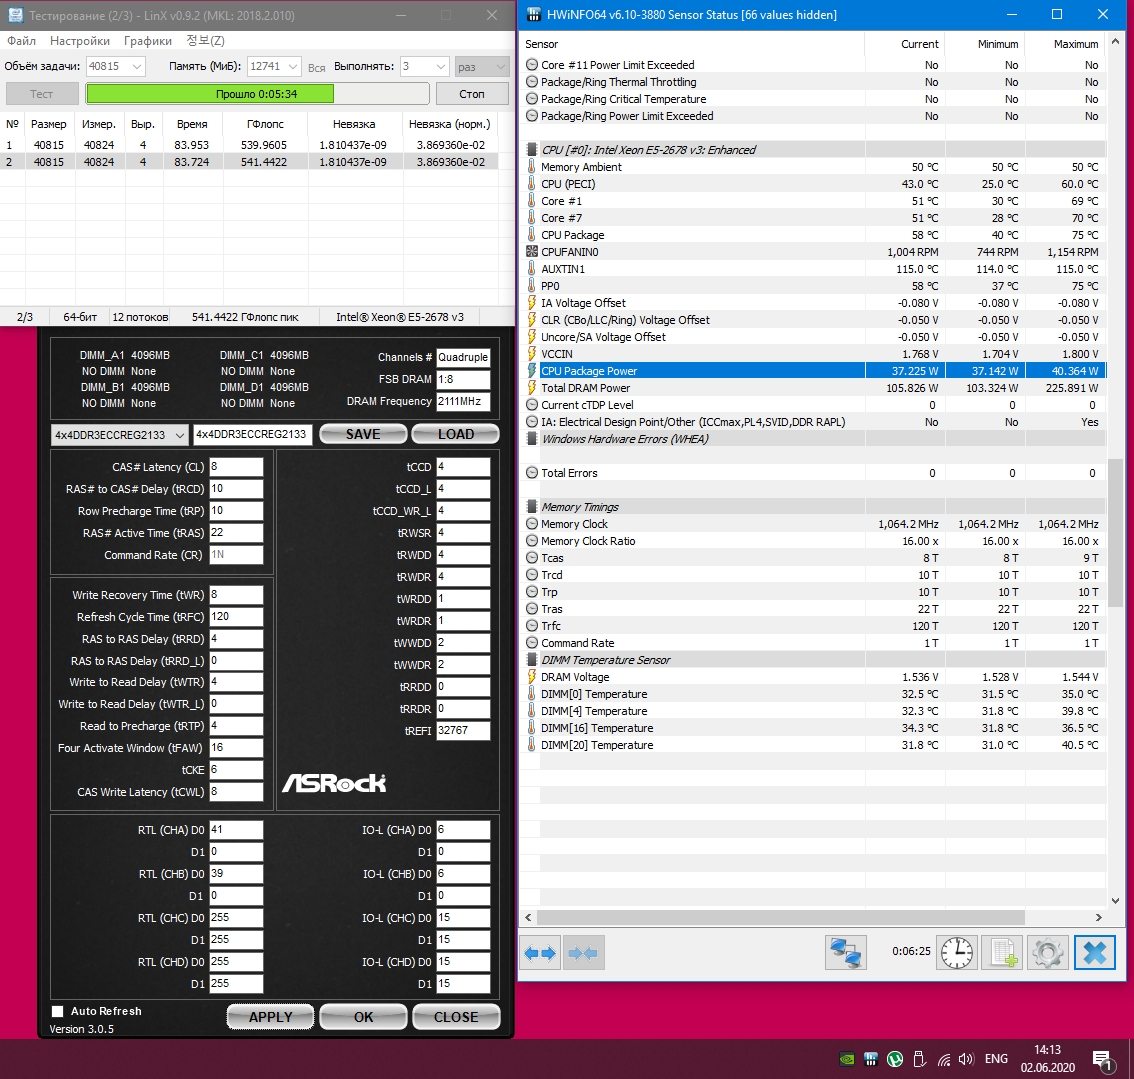Select the CPU Package Power row
Screen dimensions: 1134x1079
[x=814, y=371]
